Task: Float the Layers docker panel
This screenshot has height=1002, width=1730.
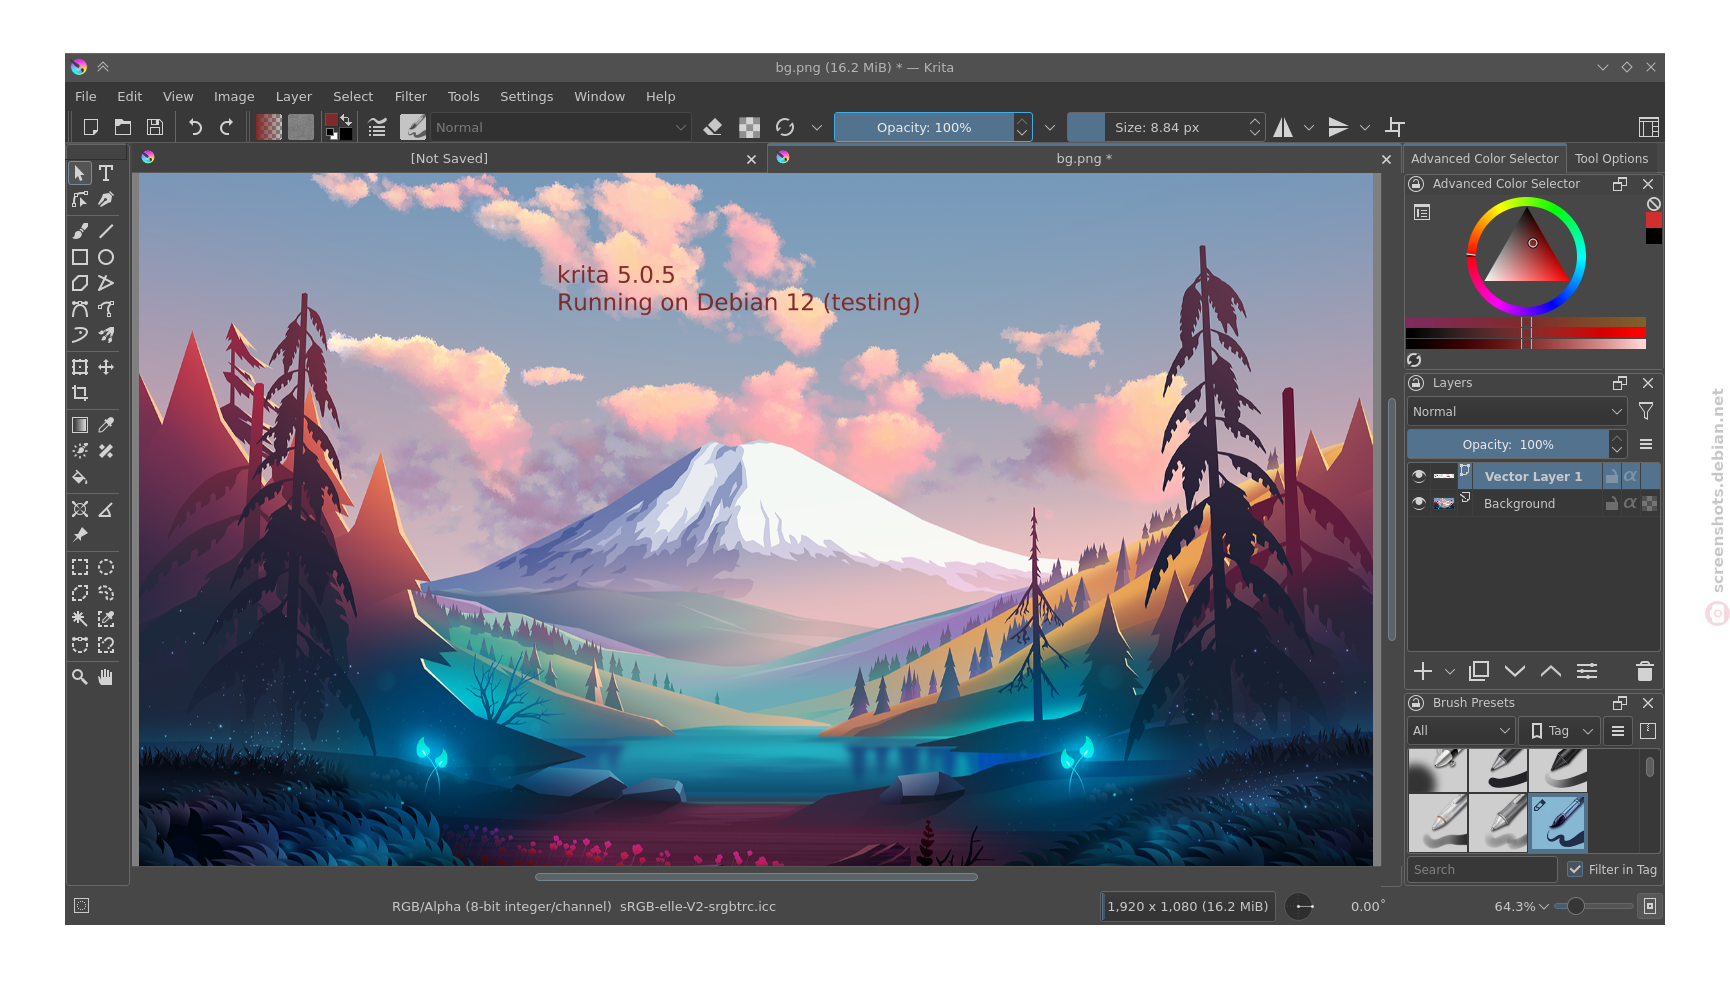Action: click(x=1620, y=383)
